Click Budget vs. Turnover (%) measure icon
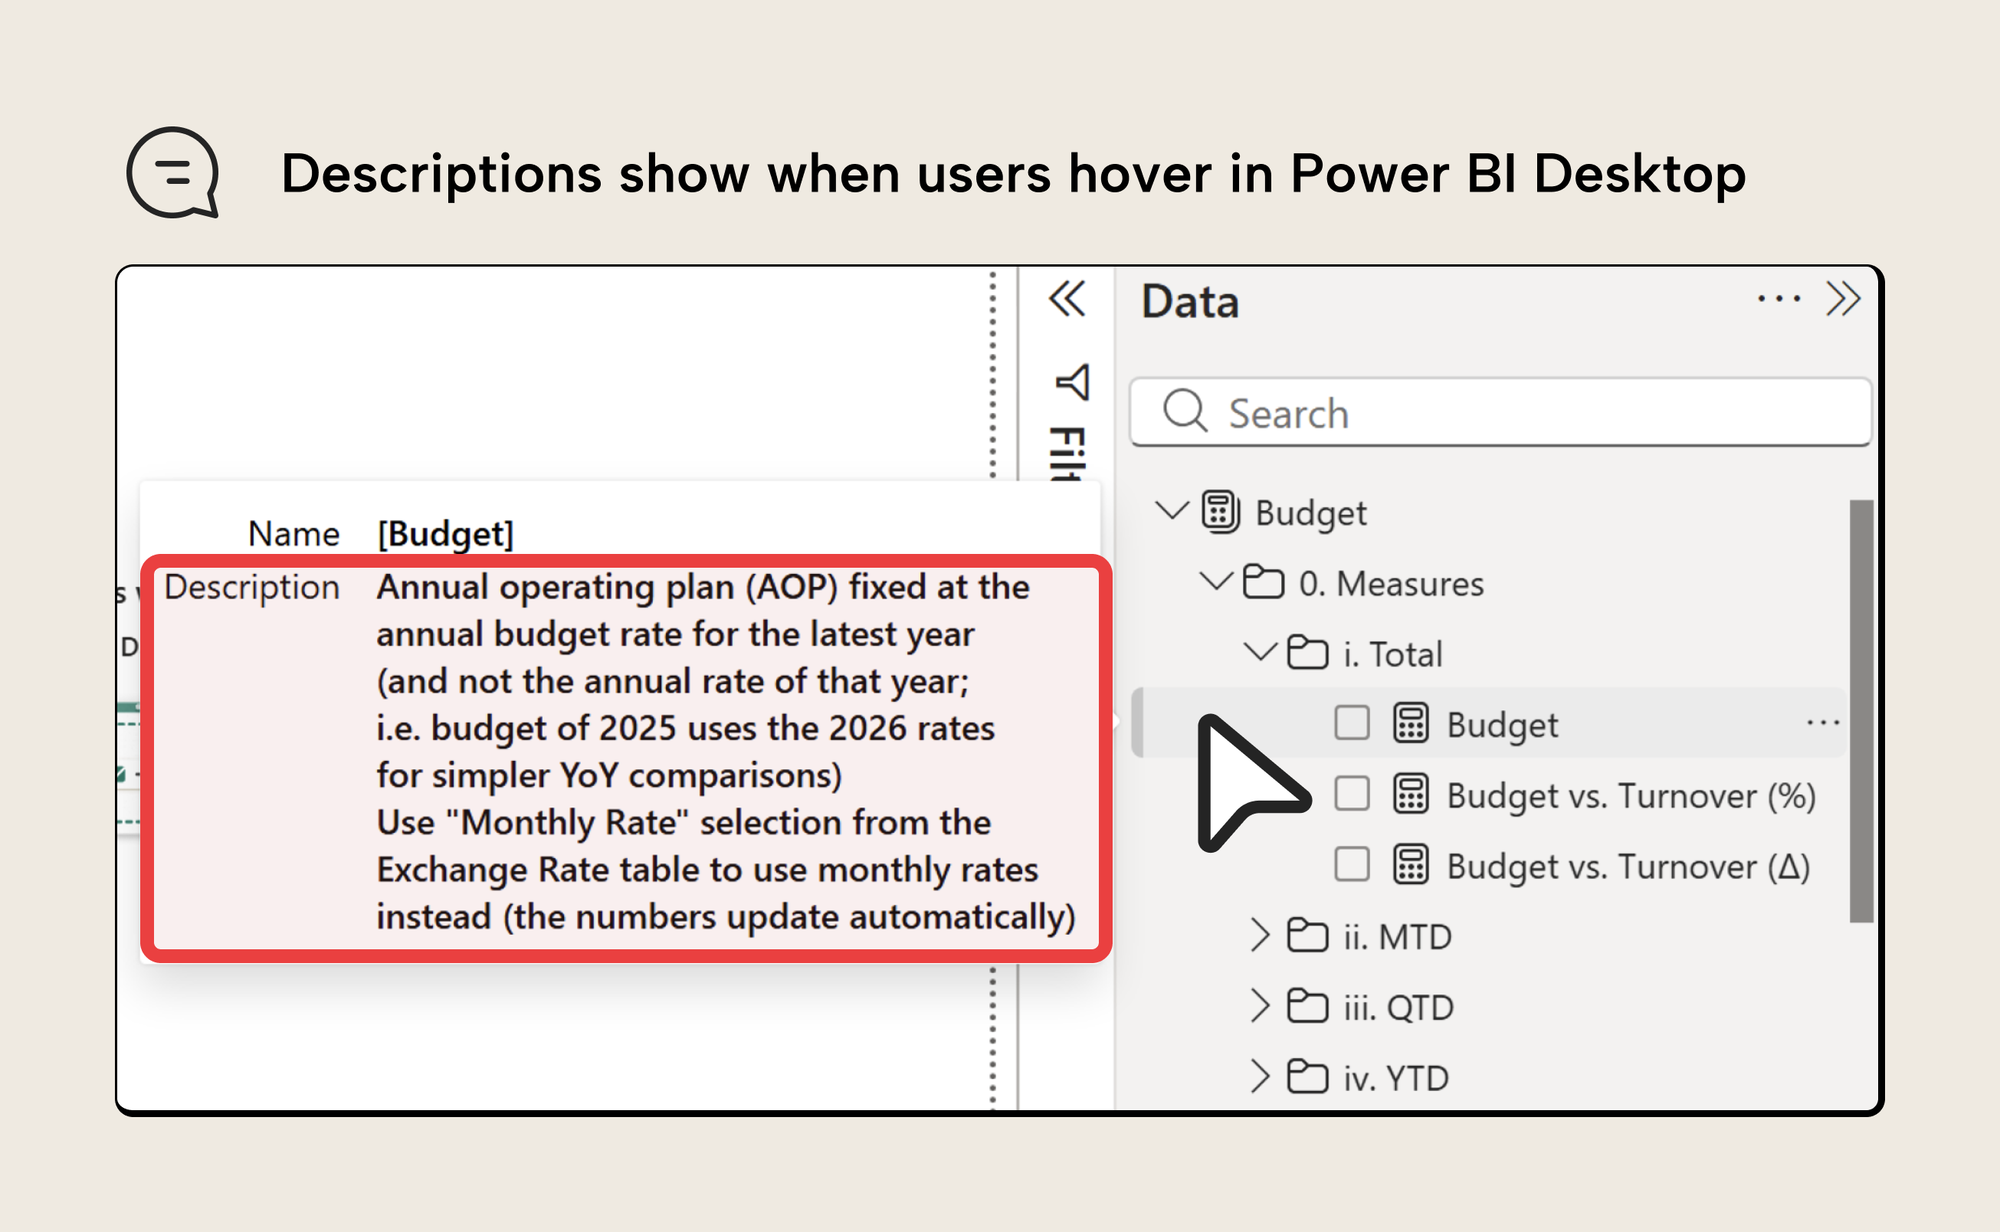Viewport: 2000px width, 1232px height. coord(1411,794)
